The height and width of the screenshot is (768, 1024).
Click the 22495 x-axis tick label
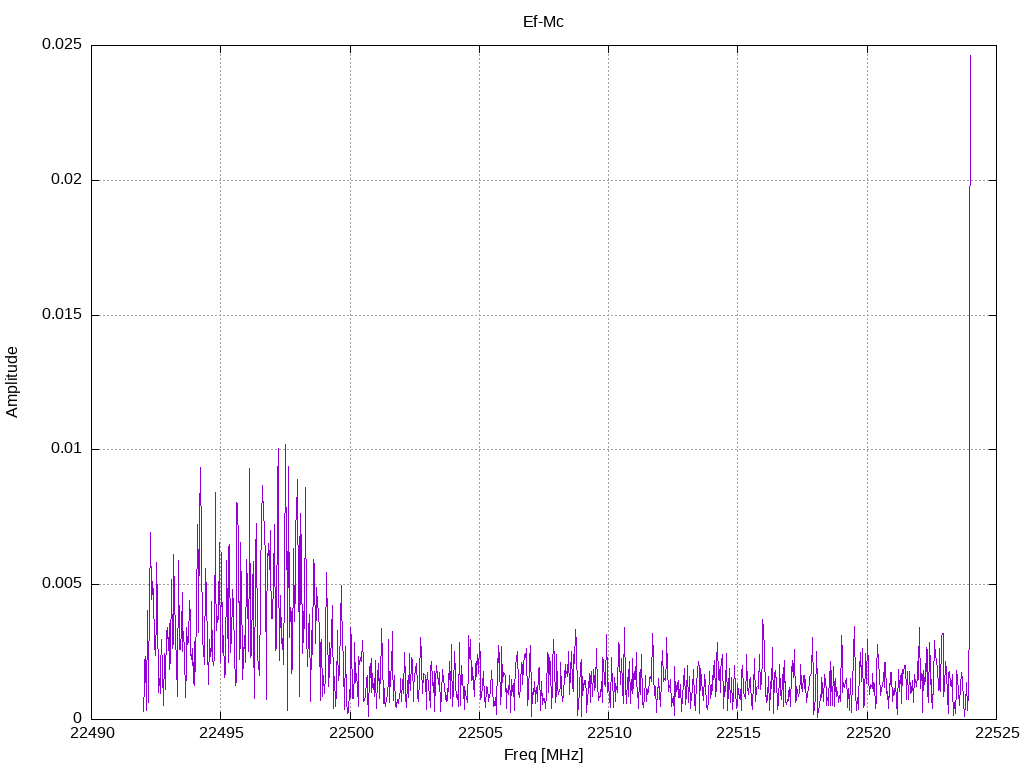(220, 733)
